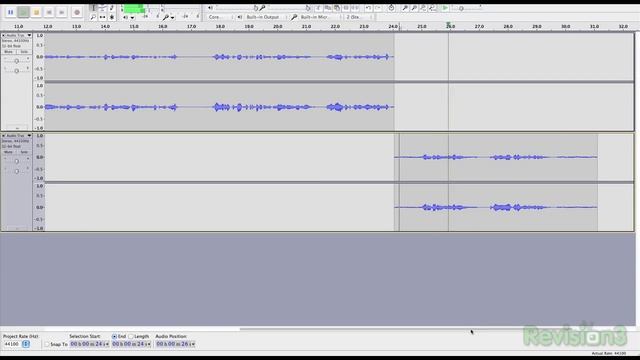Click the Copy icon in edit toolbar
The image size is (640, 360).
[x=328, y=8]
